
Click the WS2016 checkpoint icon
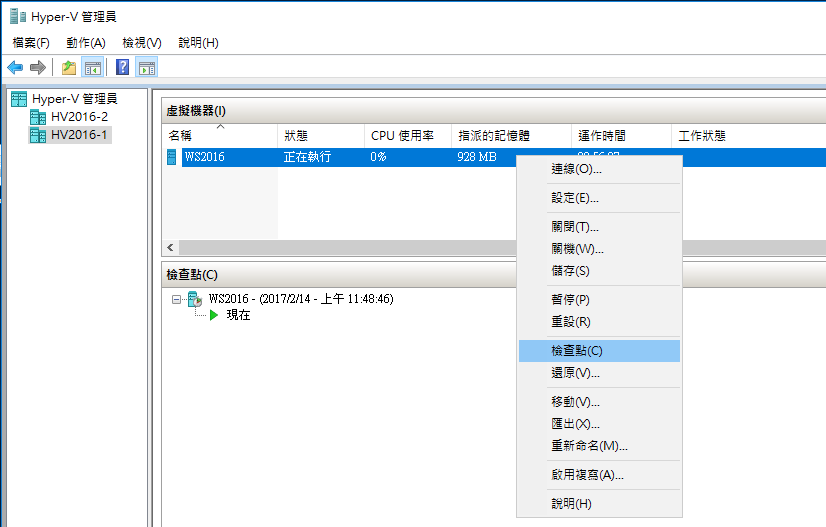[195, 299]
